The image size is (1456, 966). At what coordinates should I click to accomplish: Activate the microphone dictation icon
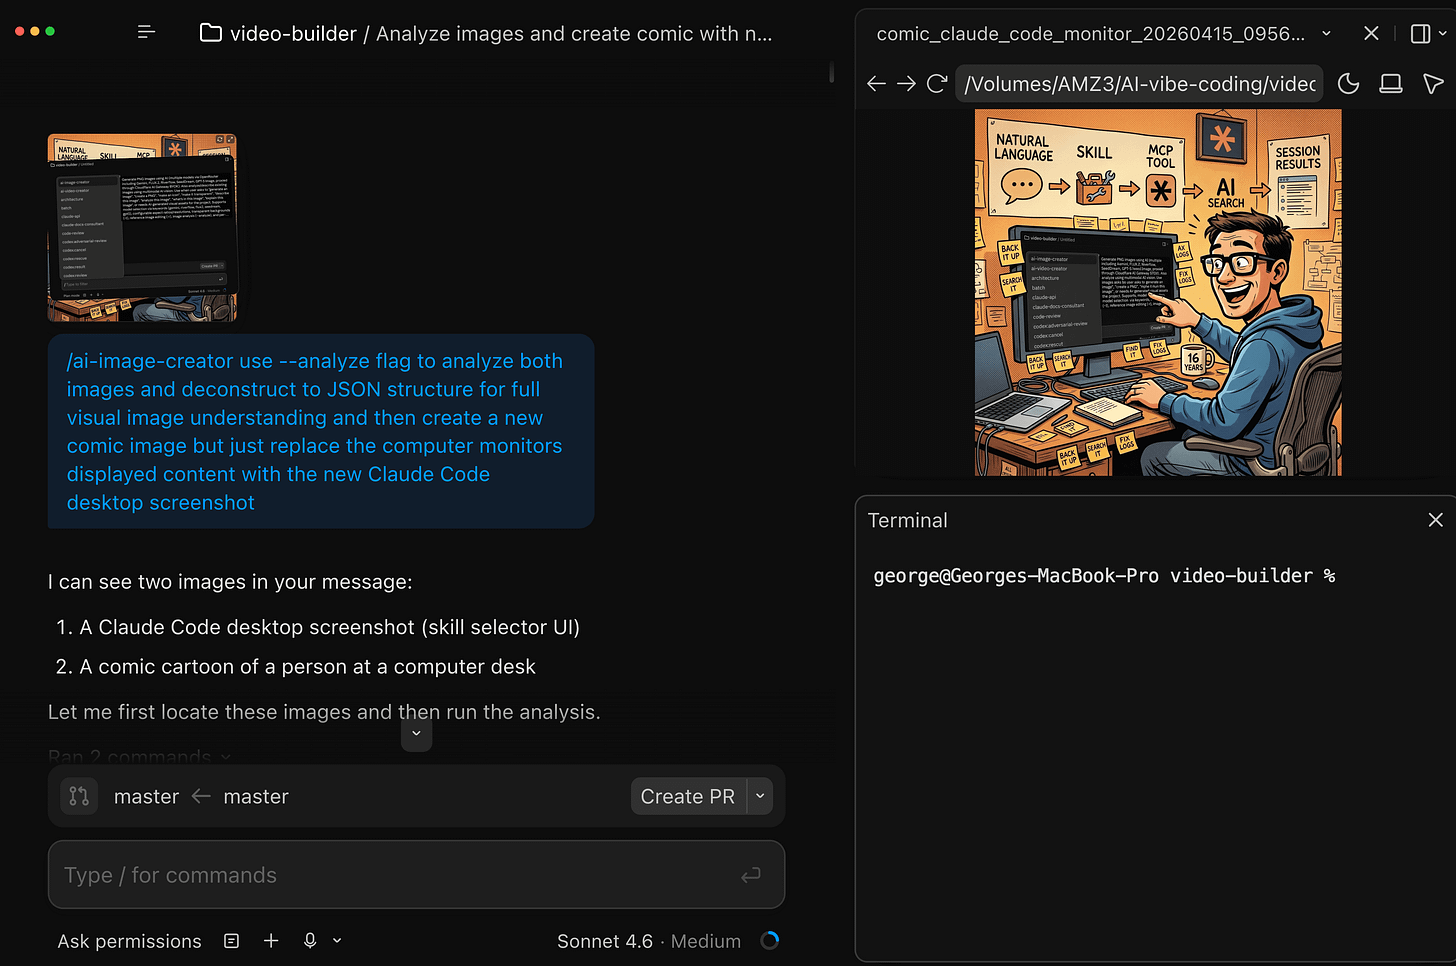coord(310,941)
